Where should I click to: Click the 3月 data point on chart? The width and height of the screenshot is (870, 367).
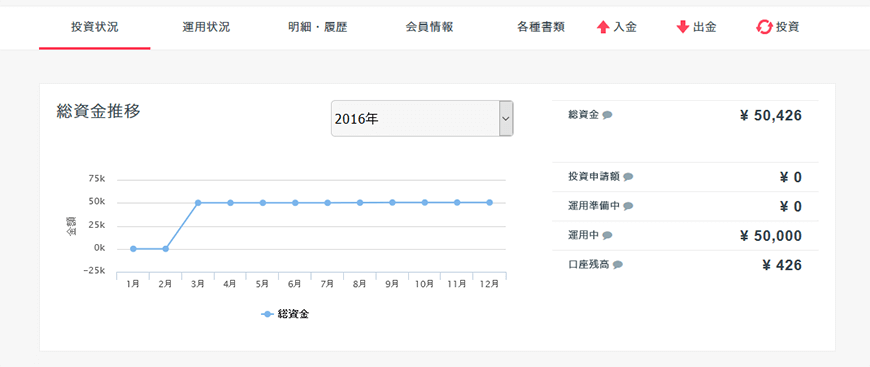[x=198, y=203]
